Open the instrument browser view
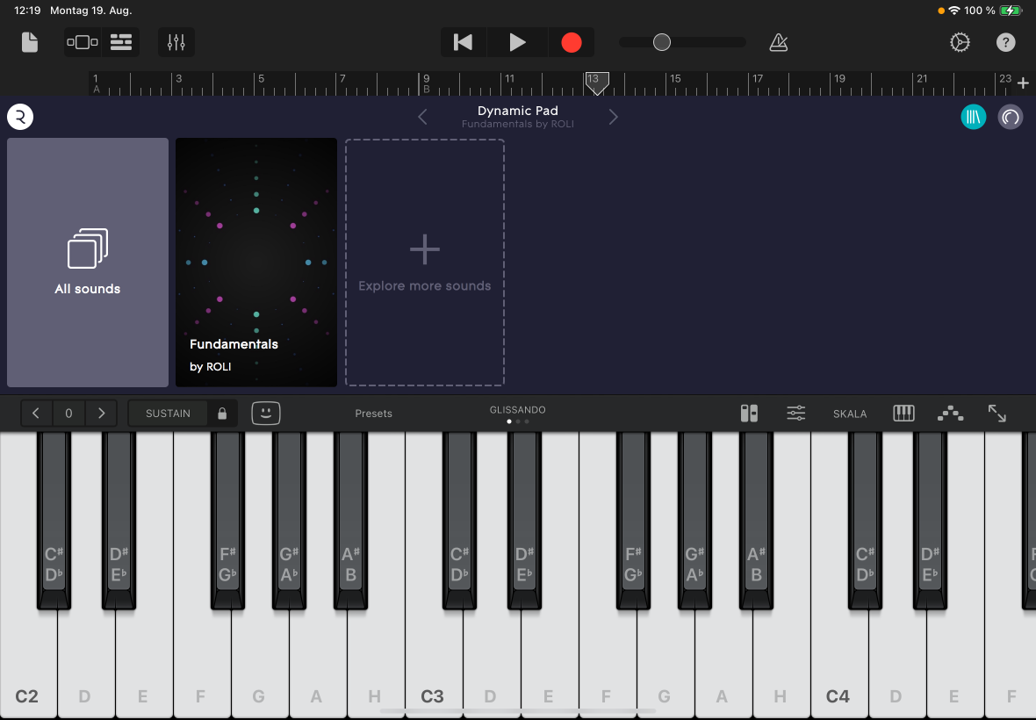 tap(82, 42)
